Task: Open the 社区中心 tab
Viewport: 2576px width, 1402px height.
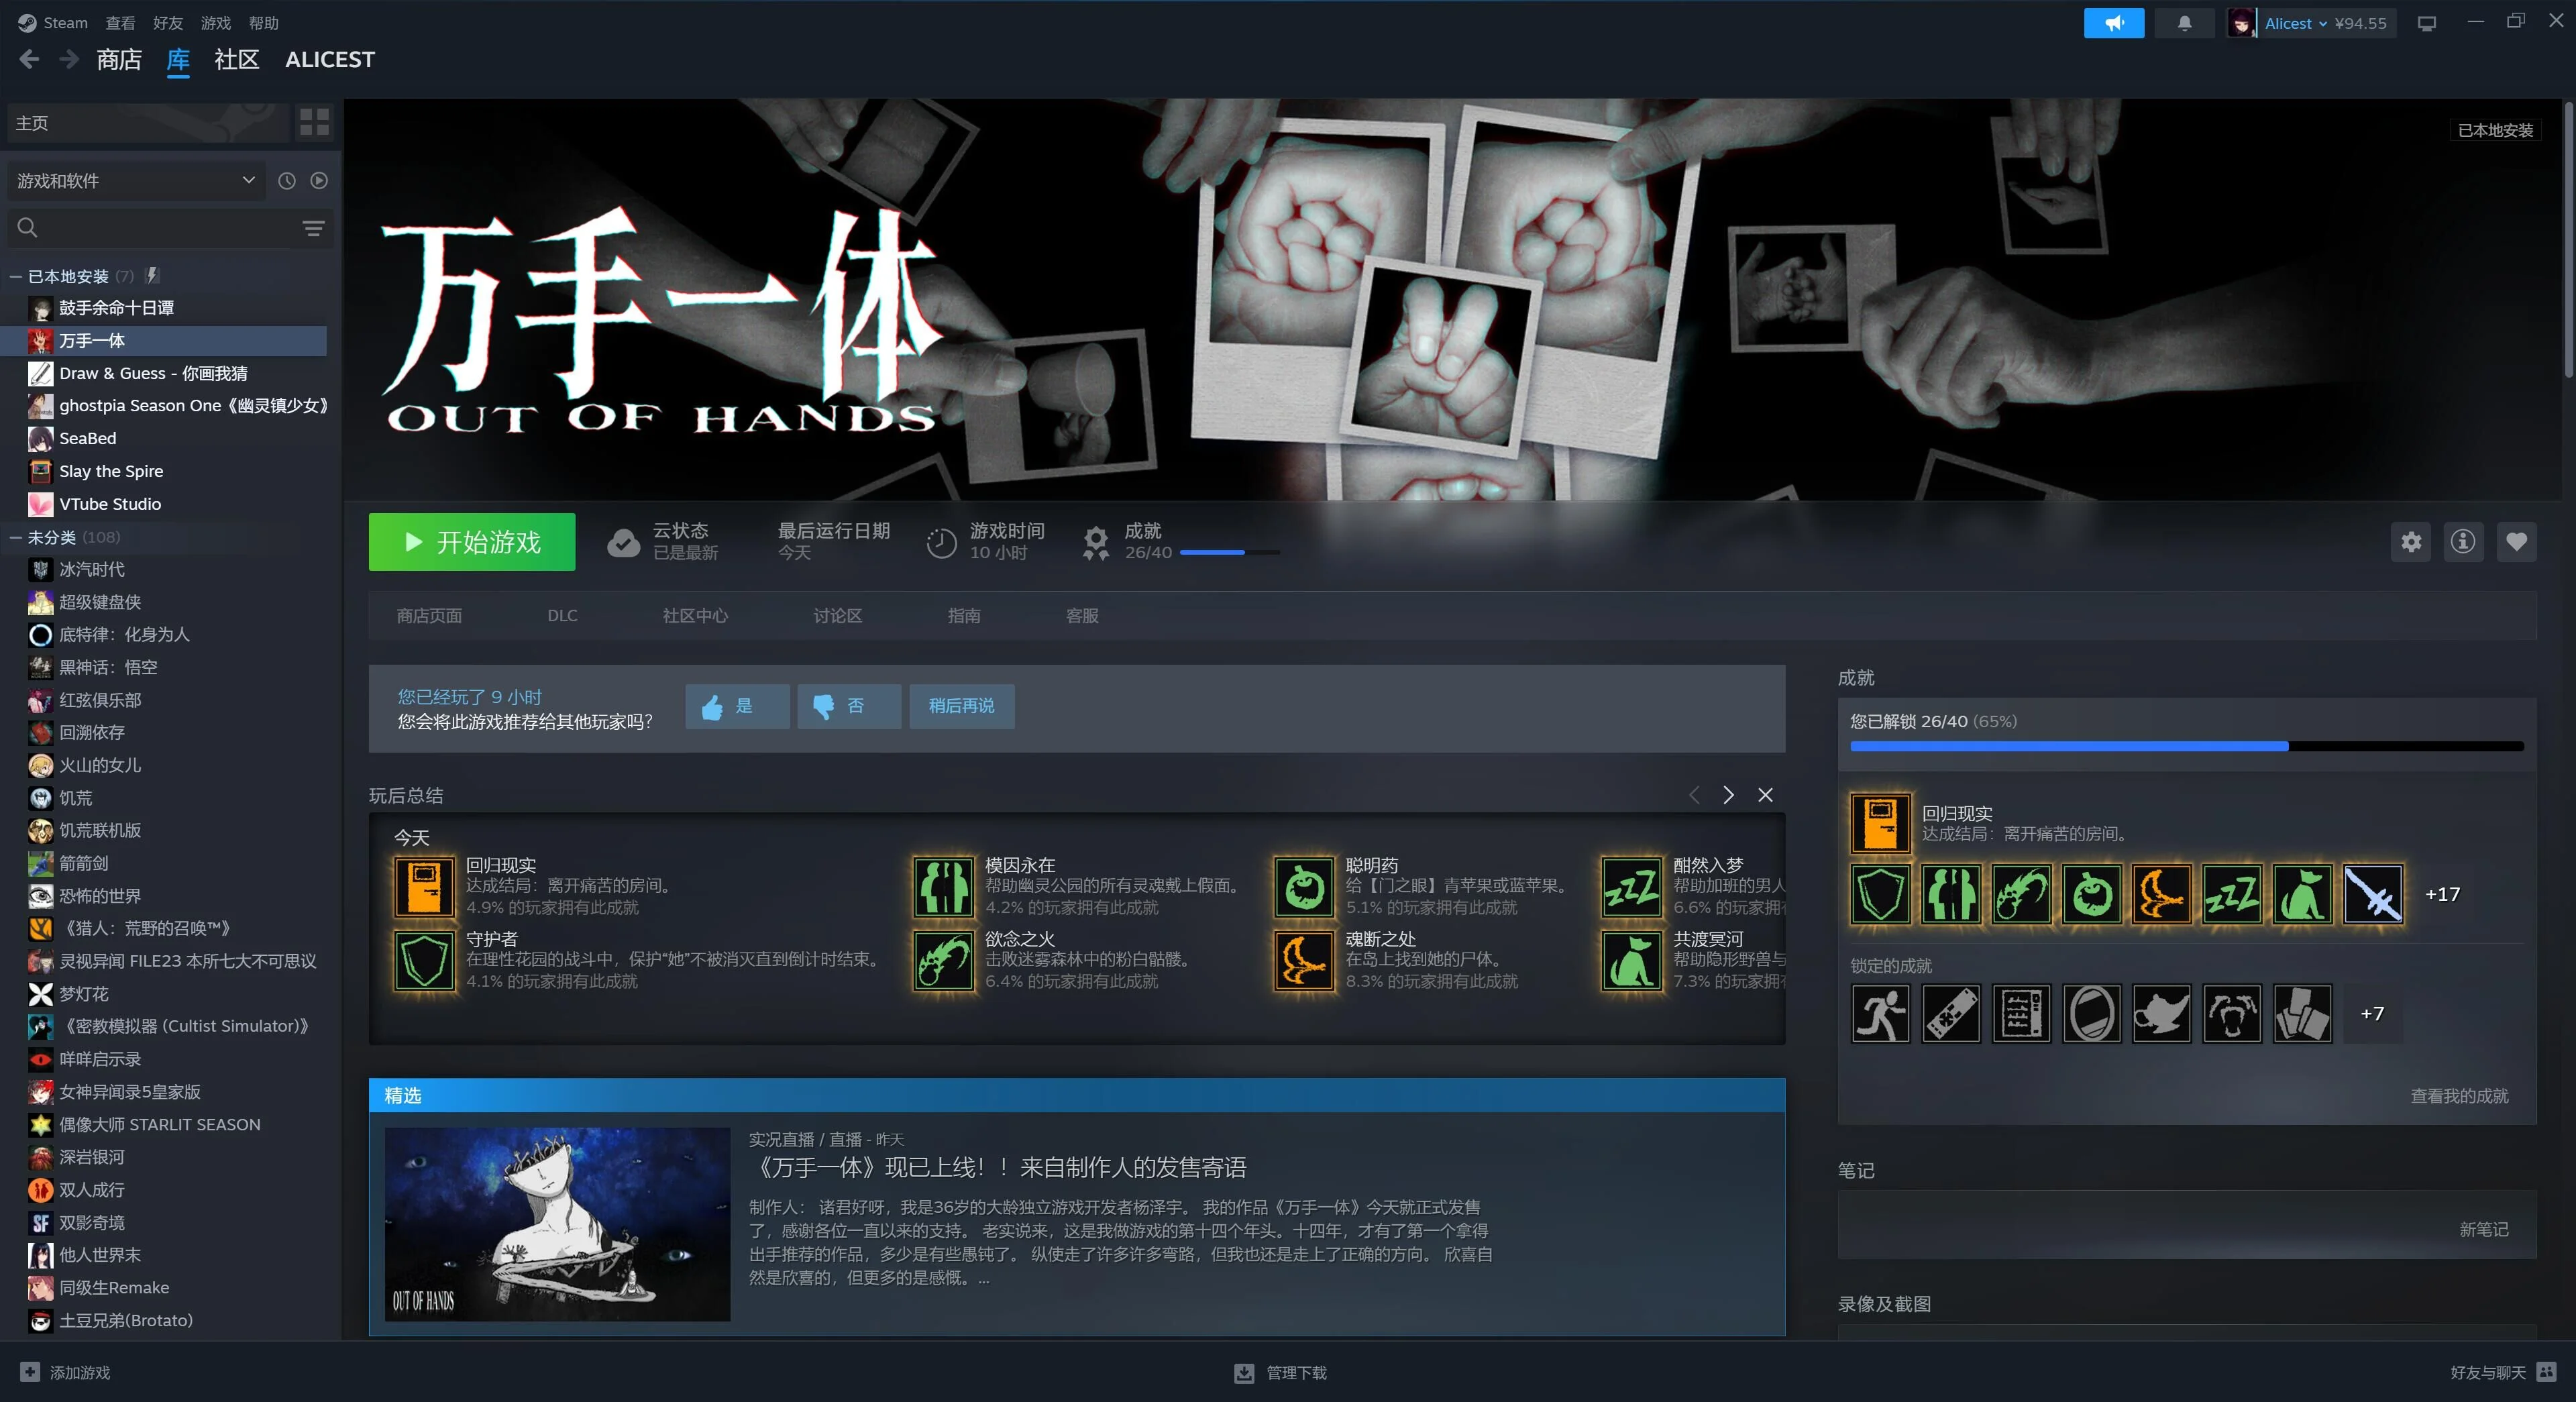Action: [x=695, y=616]
